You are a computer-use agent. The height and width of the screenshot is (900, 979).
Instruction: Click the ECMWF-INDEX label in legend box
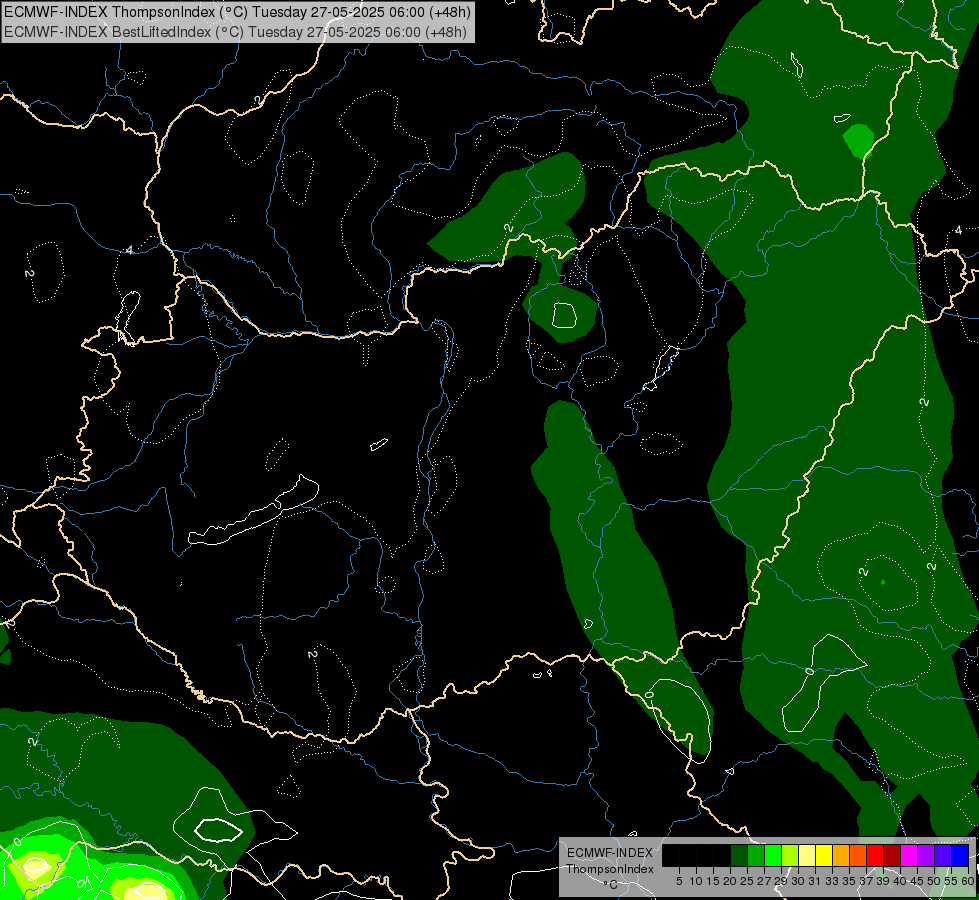tap(609, 853)
